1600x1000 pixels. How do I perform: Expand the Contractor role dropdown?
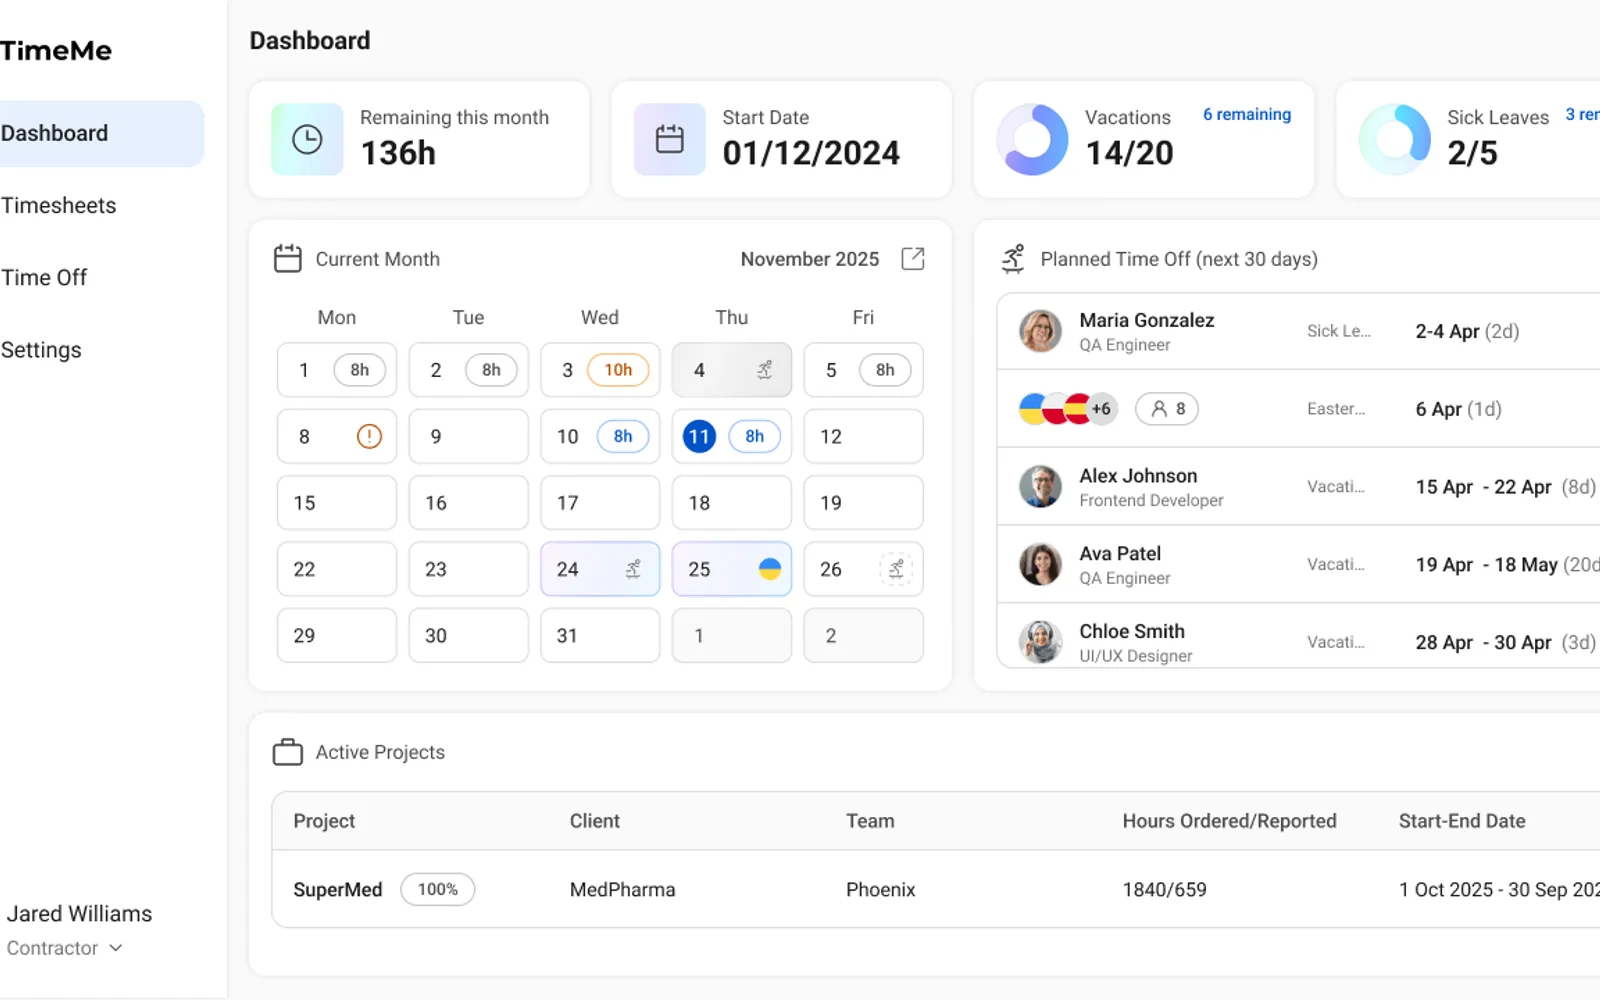click(64, 948)
